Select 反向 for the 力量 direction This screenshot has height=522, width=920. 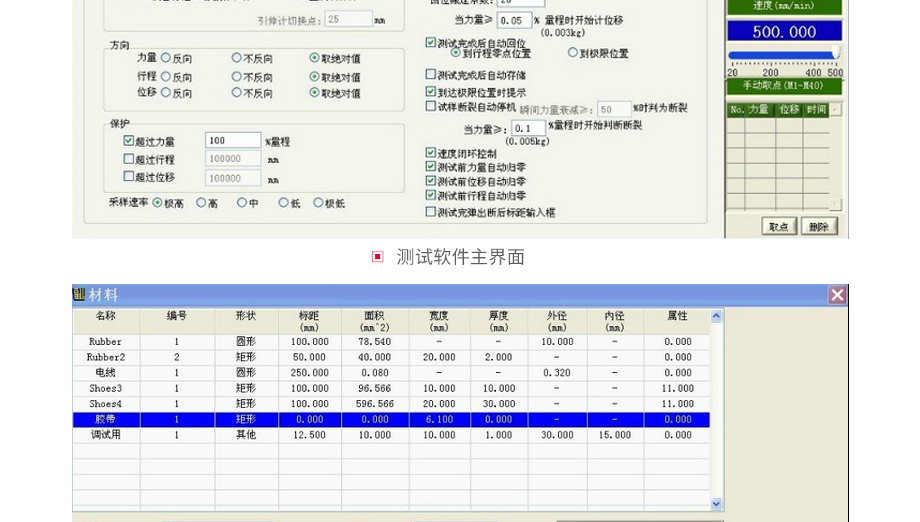(166, 59)
